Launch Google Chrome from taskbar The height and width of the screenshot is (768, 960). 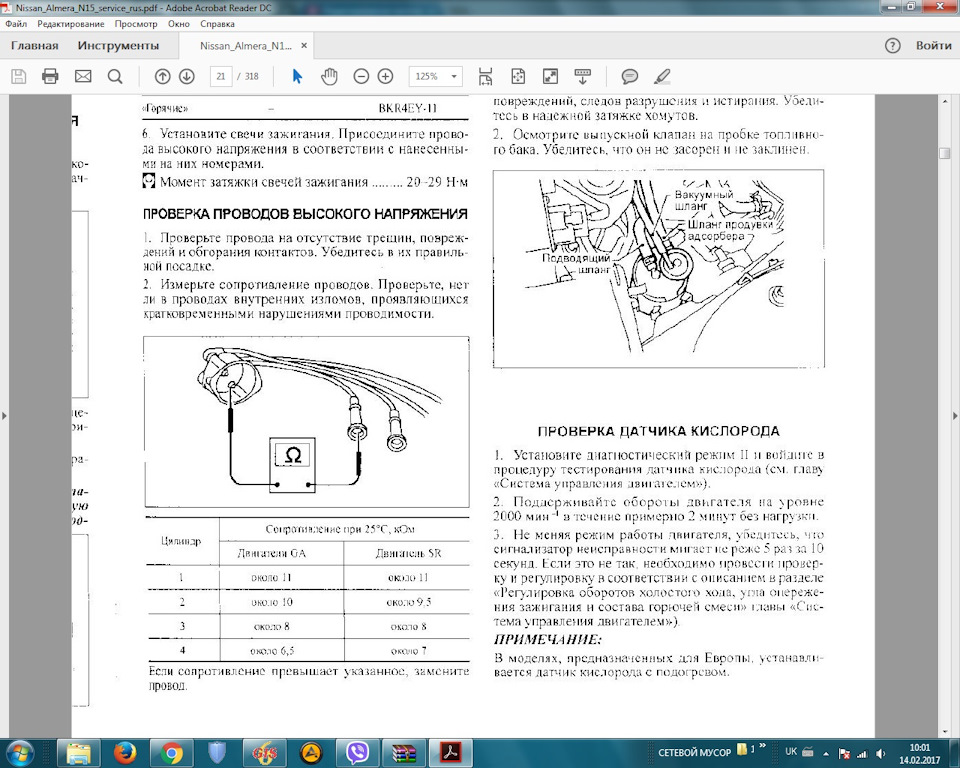(172, 753)
